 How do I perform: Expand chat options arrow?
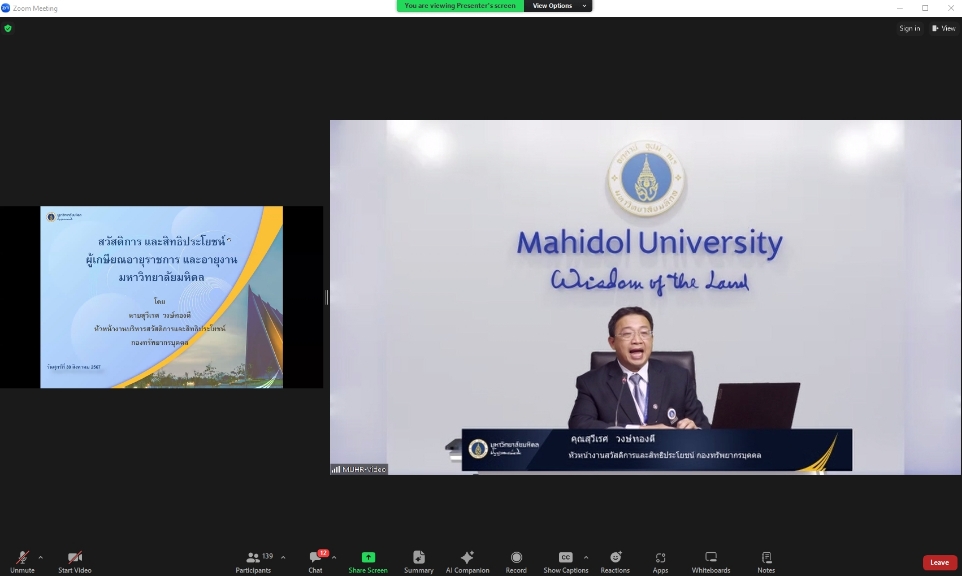coord(334,558)
